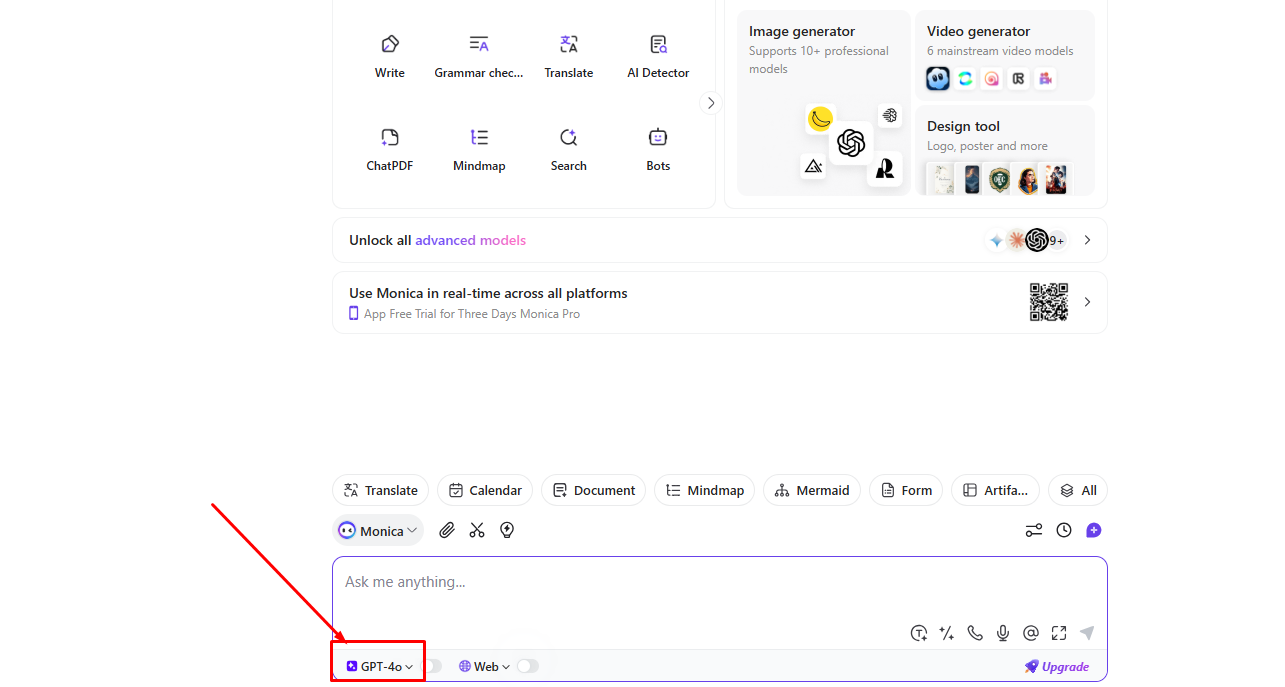Open chat settings with the sliders icon
The image size is (1285, 687).
click(x=1033, y=530)
